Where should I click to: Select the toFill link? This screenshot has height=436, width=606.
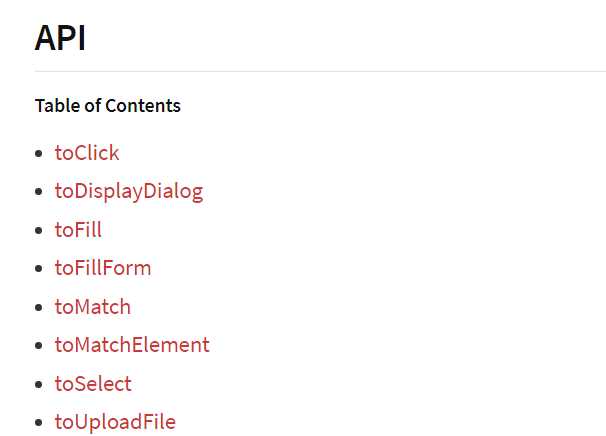(x=78, y=230)
